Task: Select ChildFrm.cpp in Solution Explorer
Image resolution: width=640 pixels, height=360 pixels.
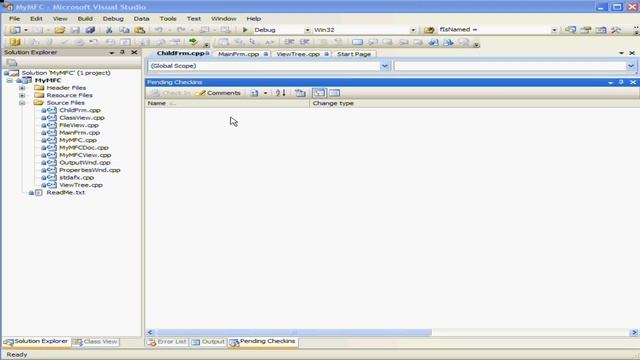Action: tap(80, 110)
